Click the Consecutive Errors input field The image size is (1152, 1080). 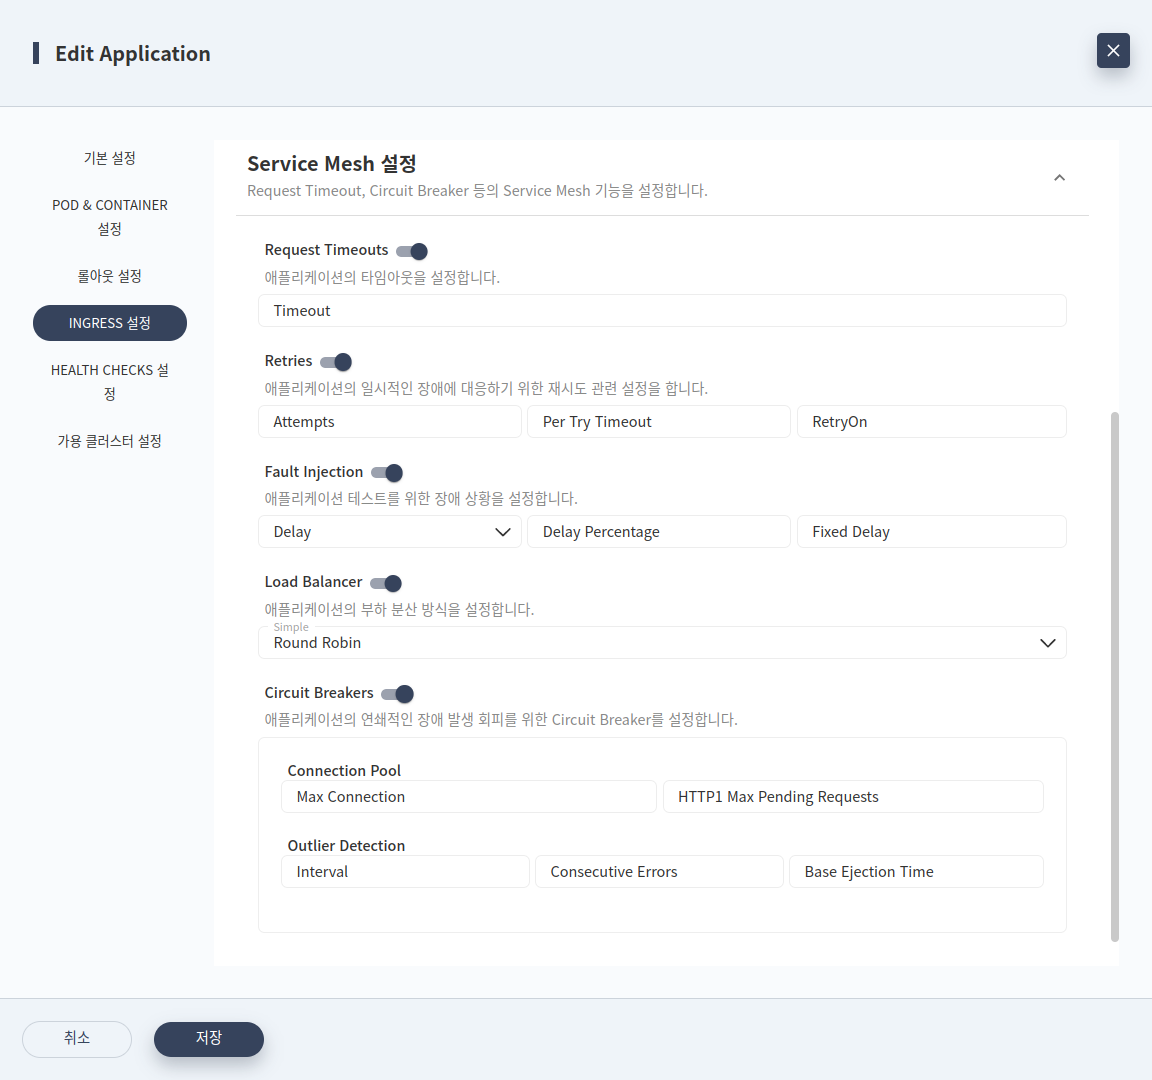[659, 871]
